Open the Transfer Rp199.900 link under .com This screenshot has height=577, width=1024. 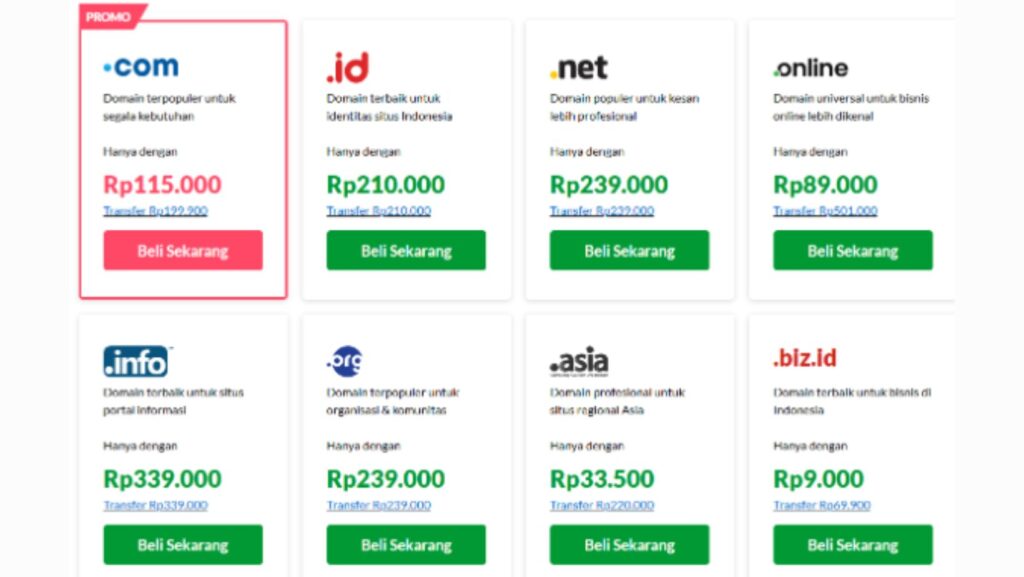[x=155, y=211]
